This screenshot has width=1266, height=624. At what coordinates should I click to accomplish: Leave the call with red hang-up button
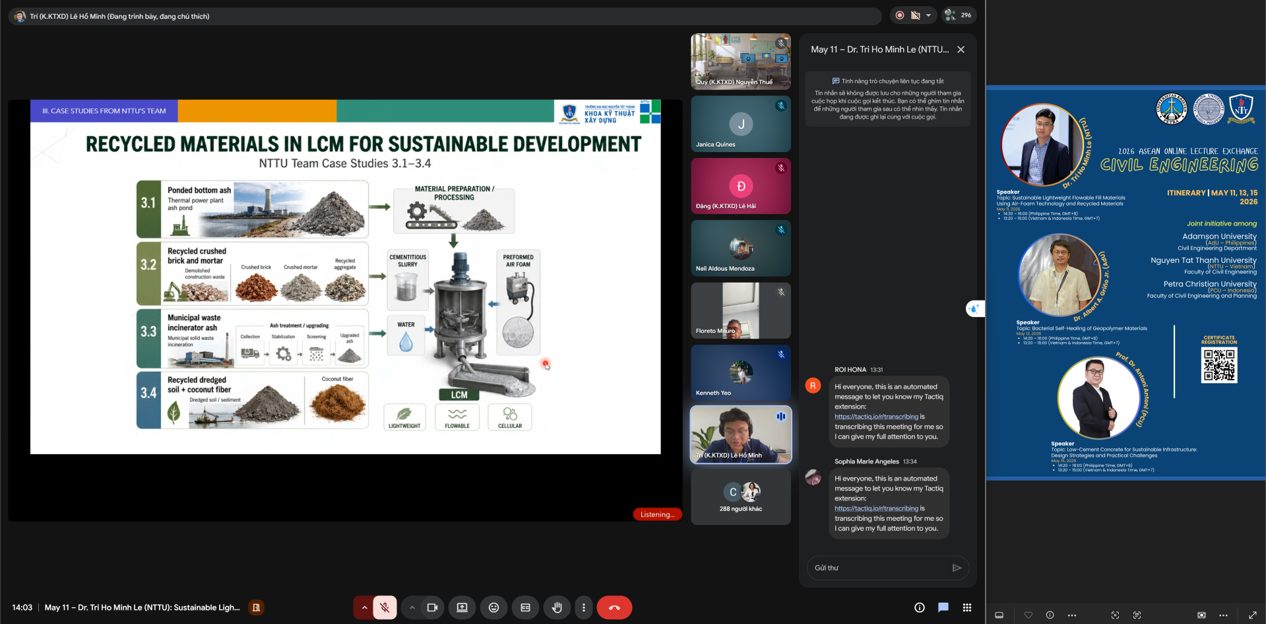614,607
